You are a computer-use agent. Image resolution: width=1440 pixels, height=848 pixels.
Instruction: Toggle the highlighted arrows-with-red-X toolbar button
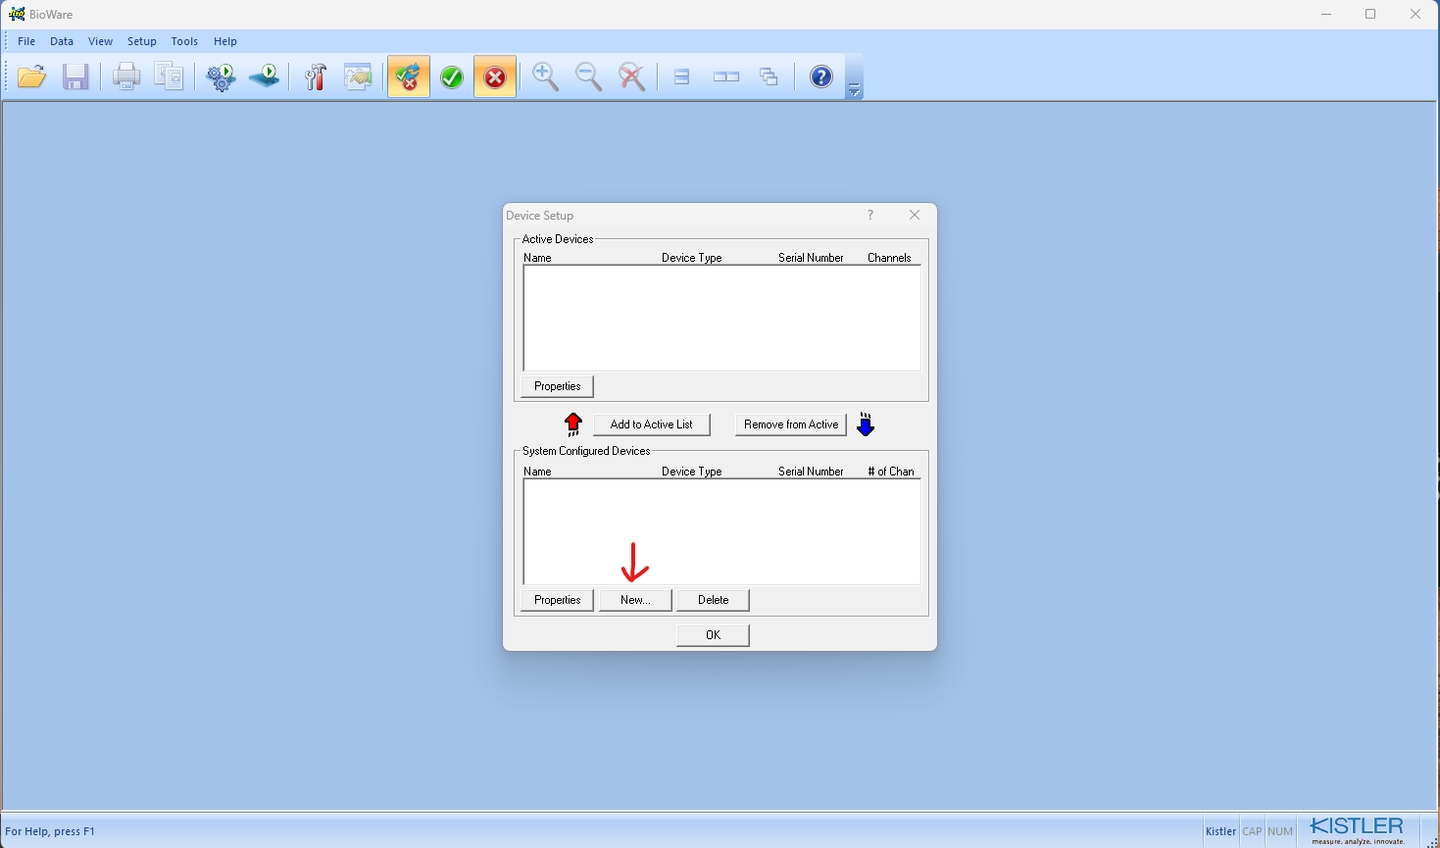pos(408,77)
